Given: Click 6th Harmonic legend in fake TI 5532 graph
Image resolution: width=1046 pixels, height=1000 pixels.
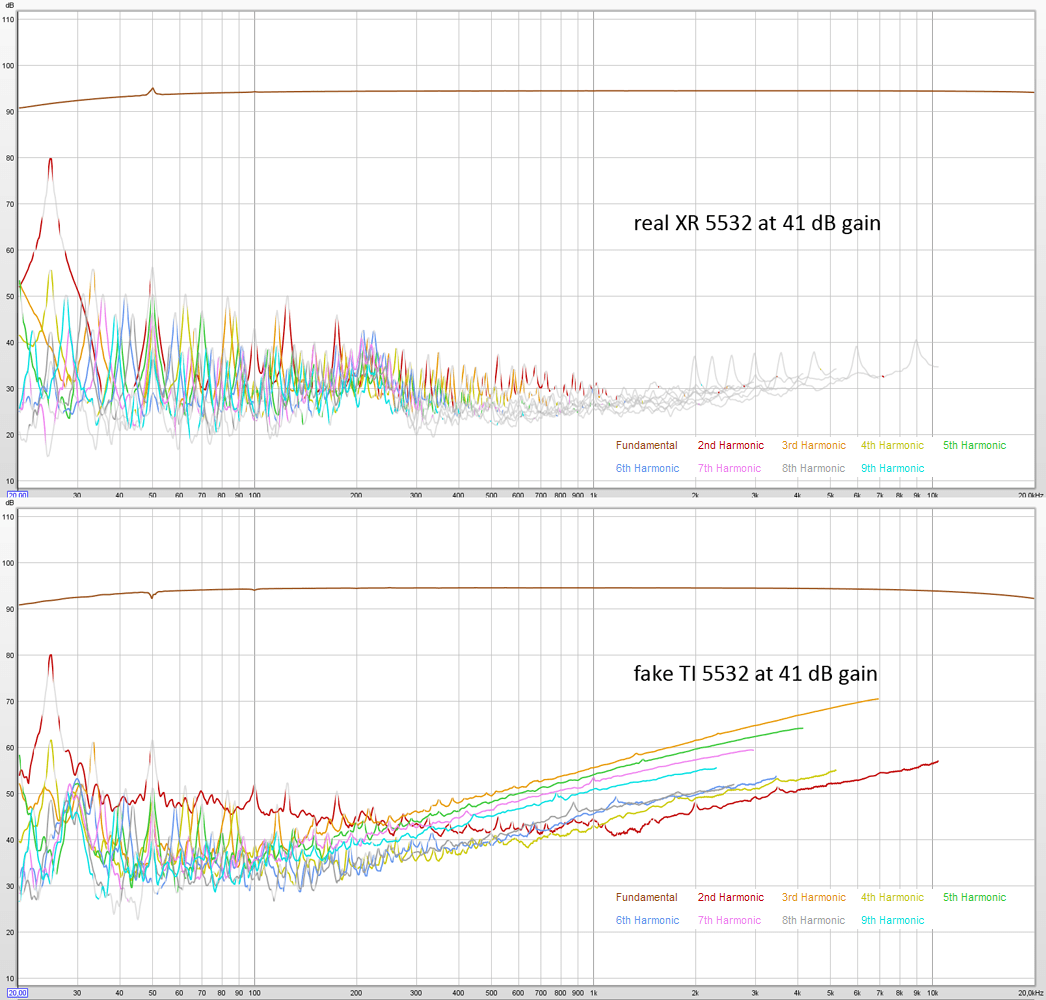Looking at the screenshot, I should click(647, 920).
